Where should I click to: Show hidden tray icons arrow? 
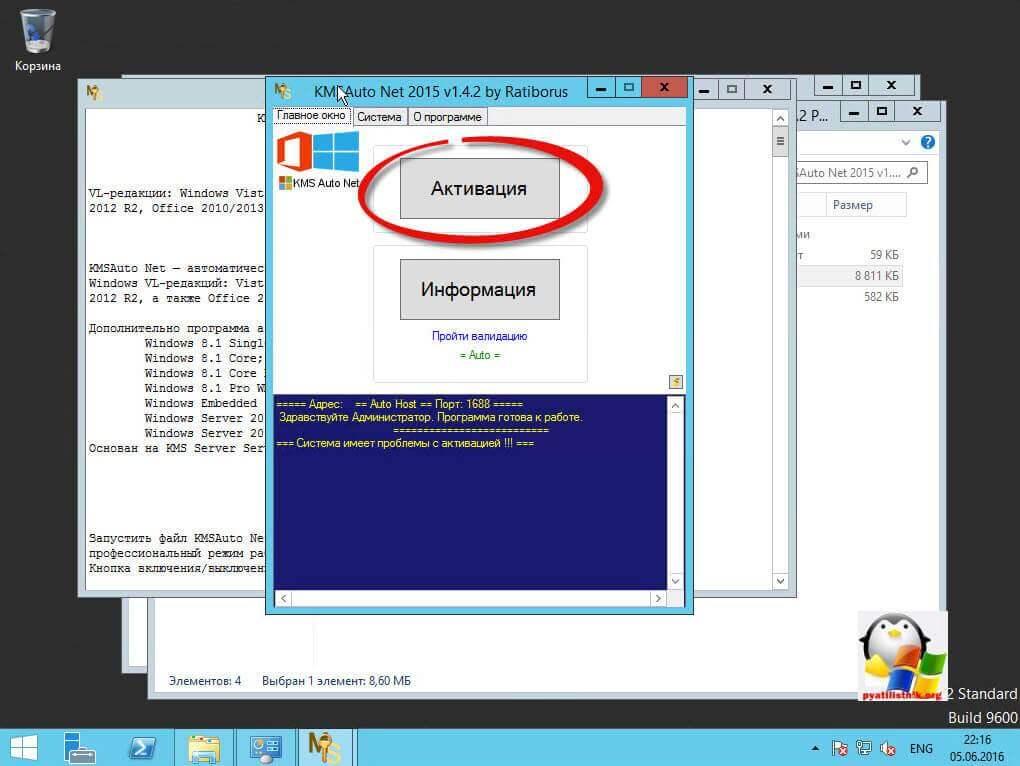click(x=815, y=748)
